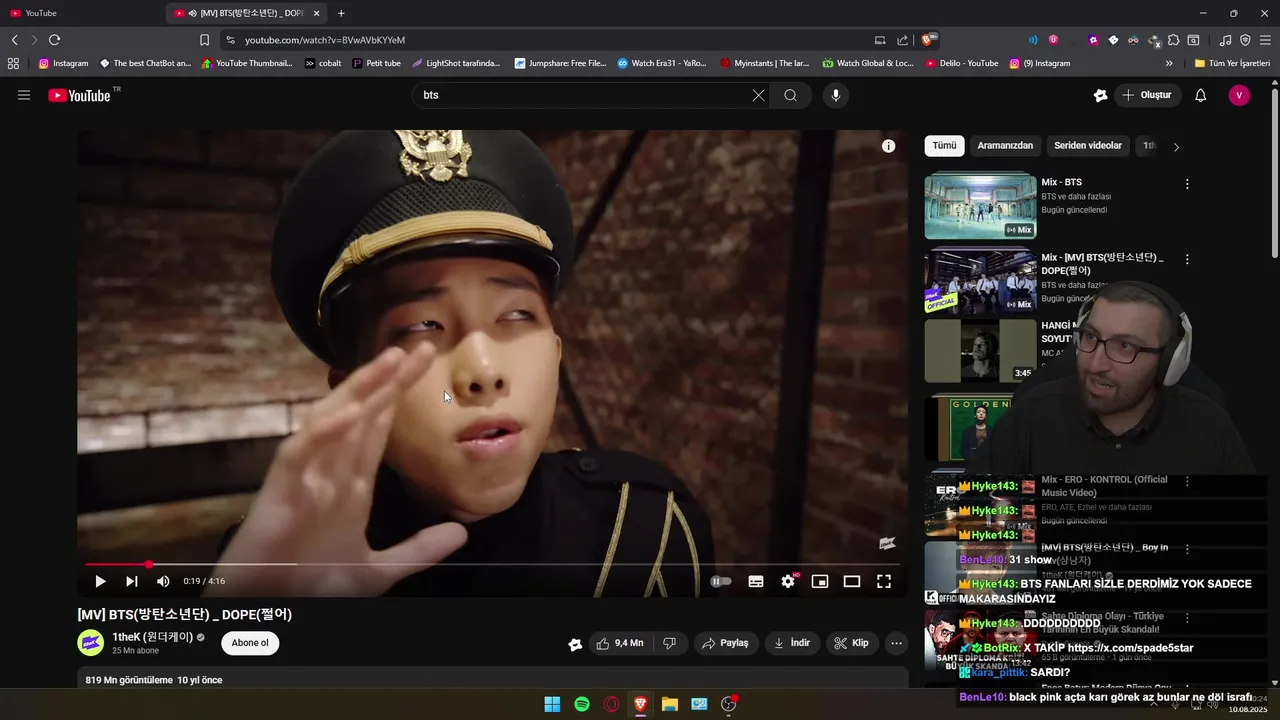Bookmark this page icon
Image resolution: width=1280 pixels, height=720 pixels.
coord(204,40)
